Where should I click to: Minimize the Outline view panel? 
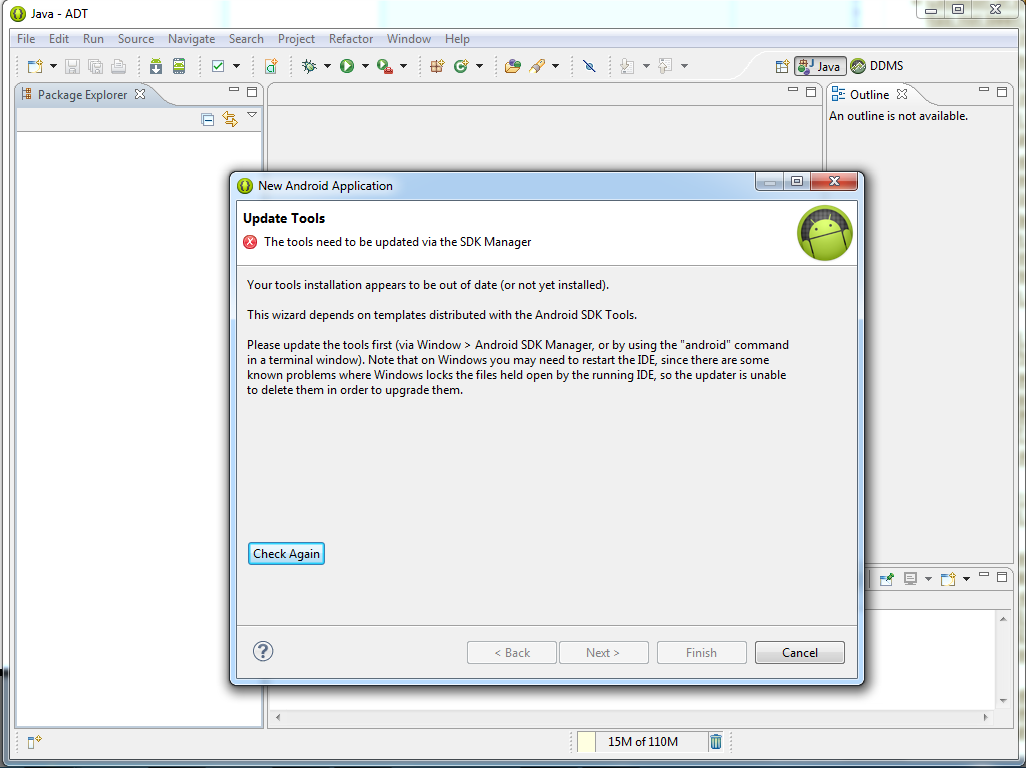tap(983, 90)
